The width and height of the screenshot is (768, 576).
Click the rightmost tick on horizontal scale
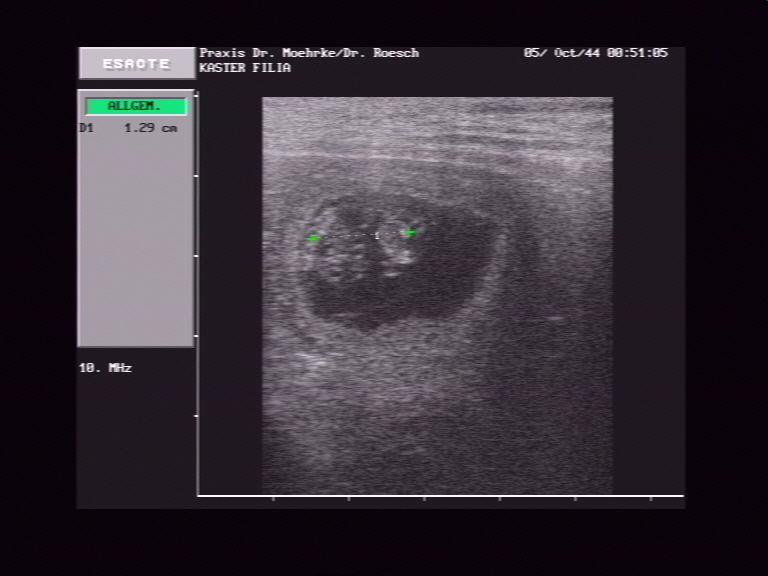(651, 496)
